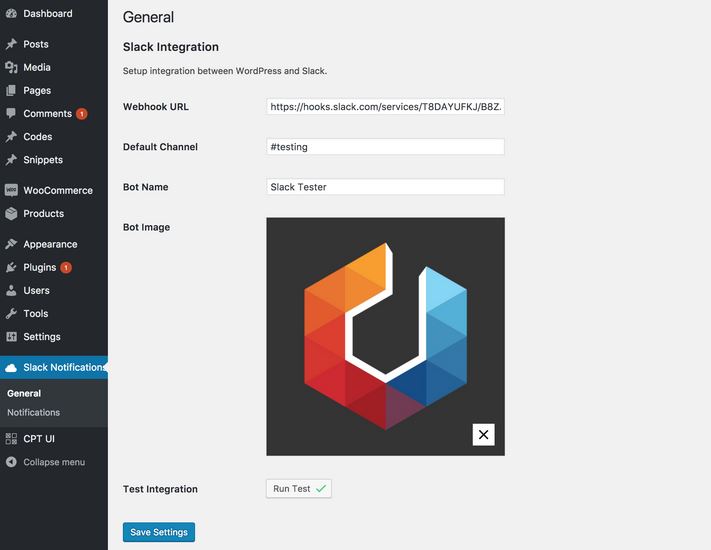
Task: Go to Posts menu item
Action: coord(54,44)
